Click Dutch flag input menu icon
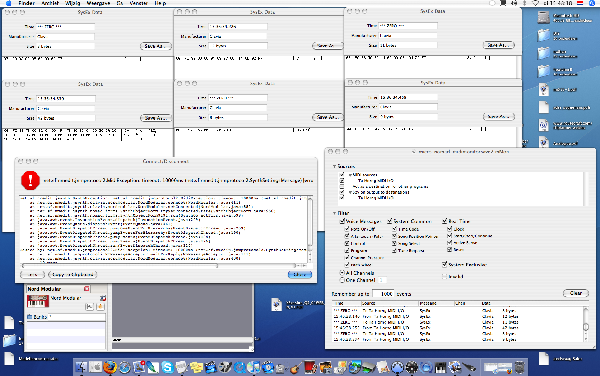 pyautogui.click(x=580, y=3)
